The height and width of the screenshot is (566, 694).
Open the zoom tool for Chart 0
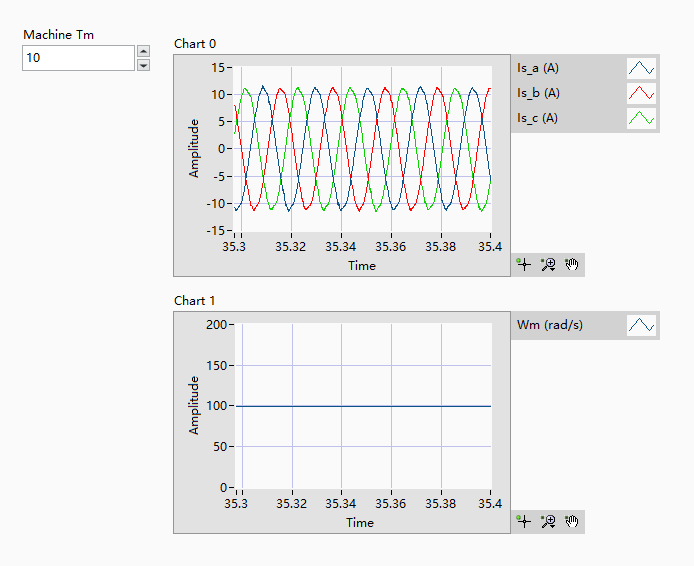click(548, 265)
